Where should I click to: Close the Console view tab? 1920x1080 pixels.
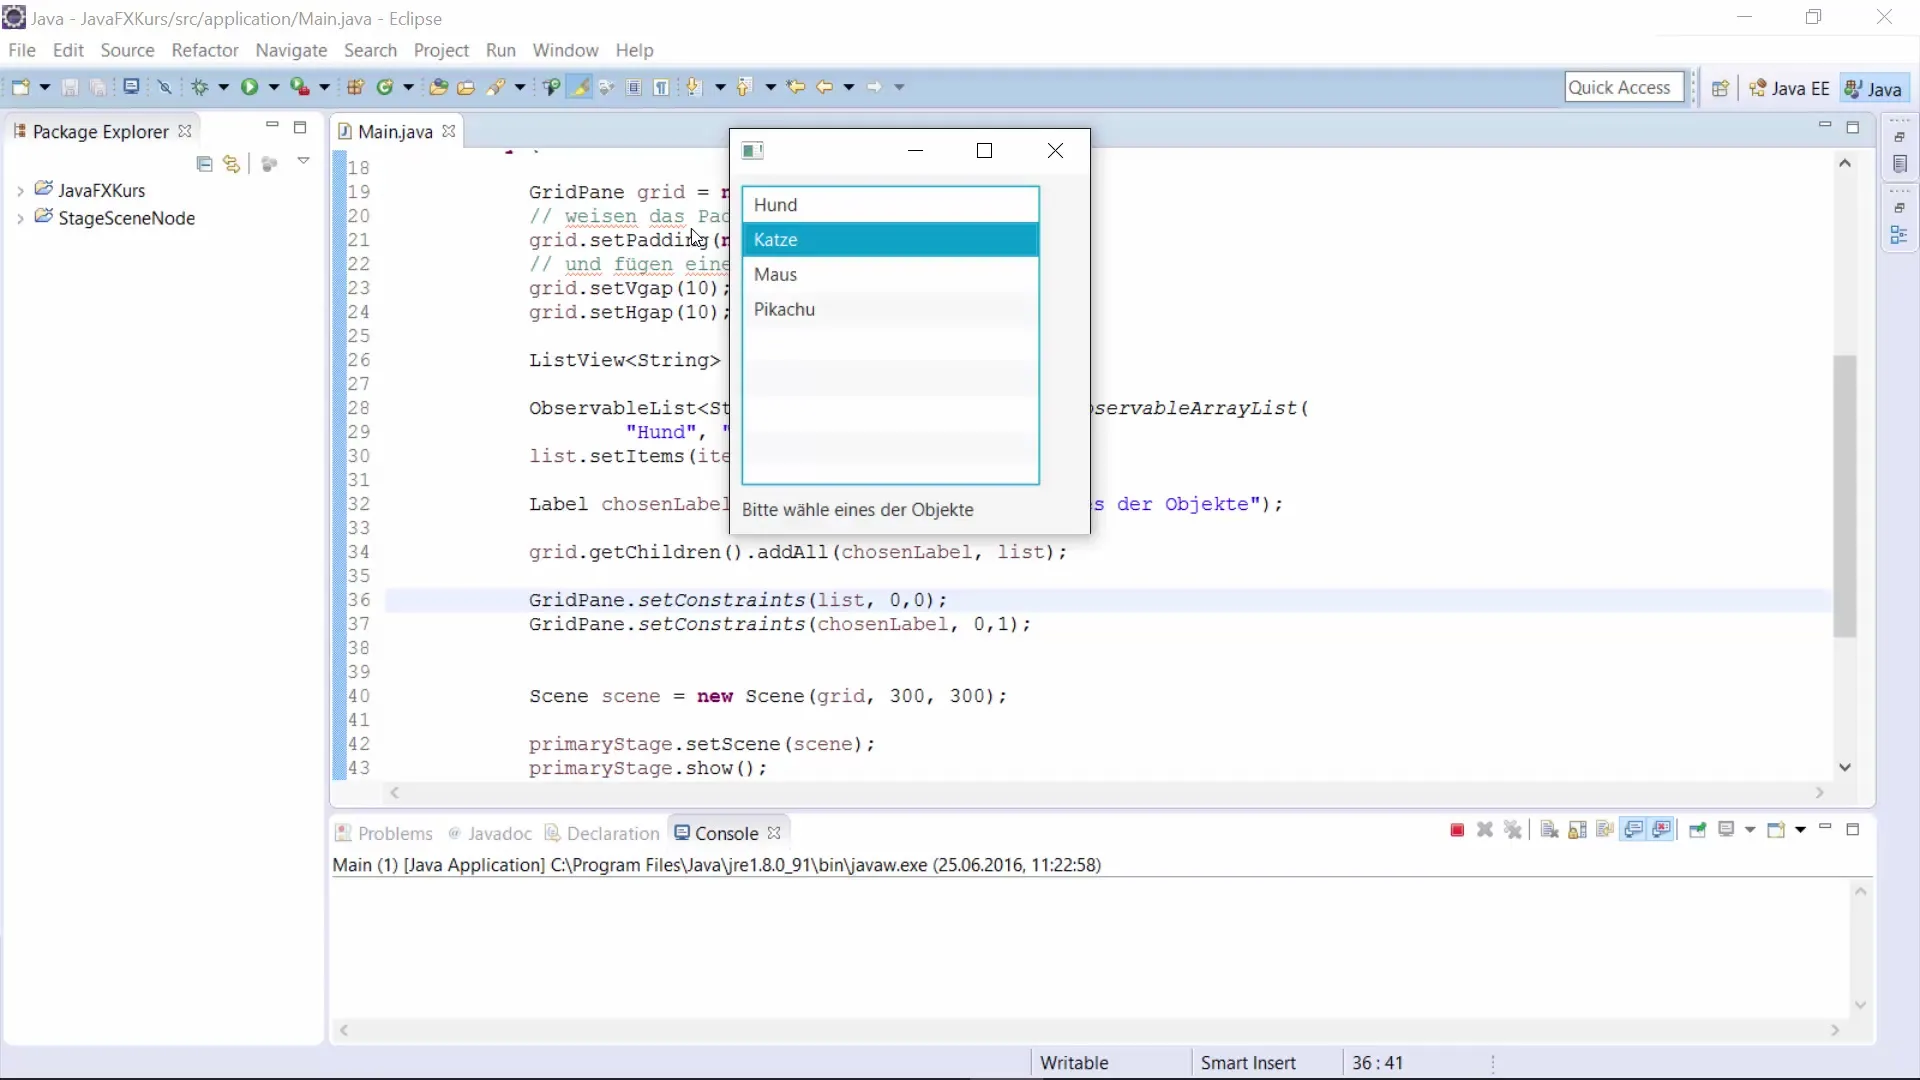[x=774, y=833]
